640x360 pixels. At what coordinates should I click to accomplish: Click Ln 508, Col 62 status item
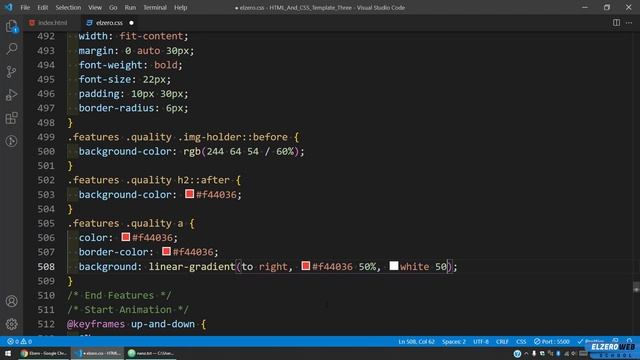pyautogui.click(x=416, y=341)
